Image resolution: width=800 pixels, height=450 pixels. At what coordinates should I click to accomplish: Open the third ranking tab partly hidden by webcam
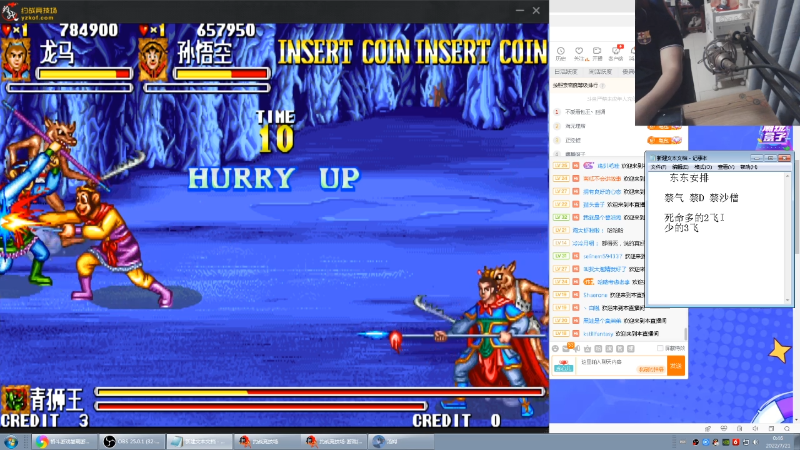[628, 72]
